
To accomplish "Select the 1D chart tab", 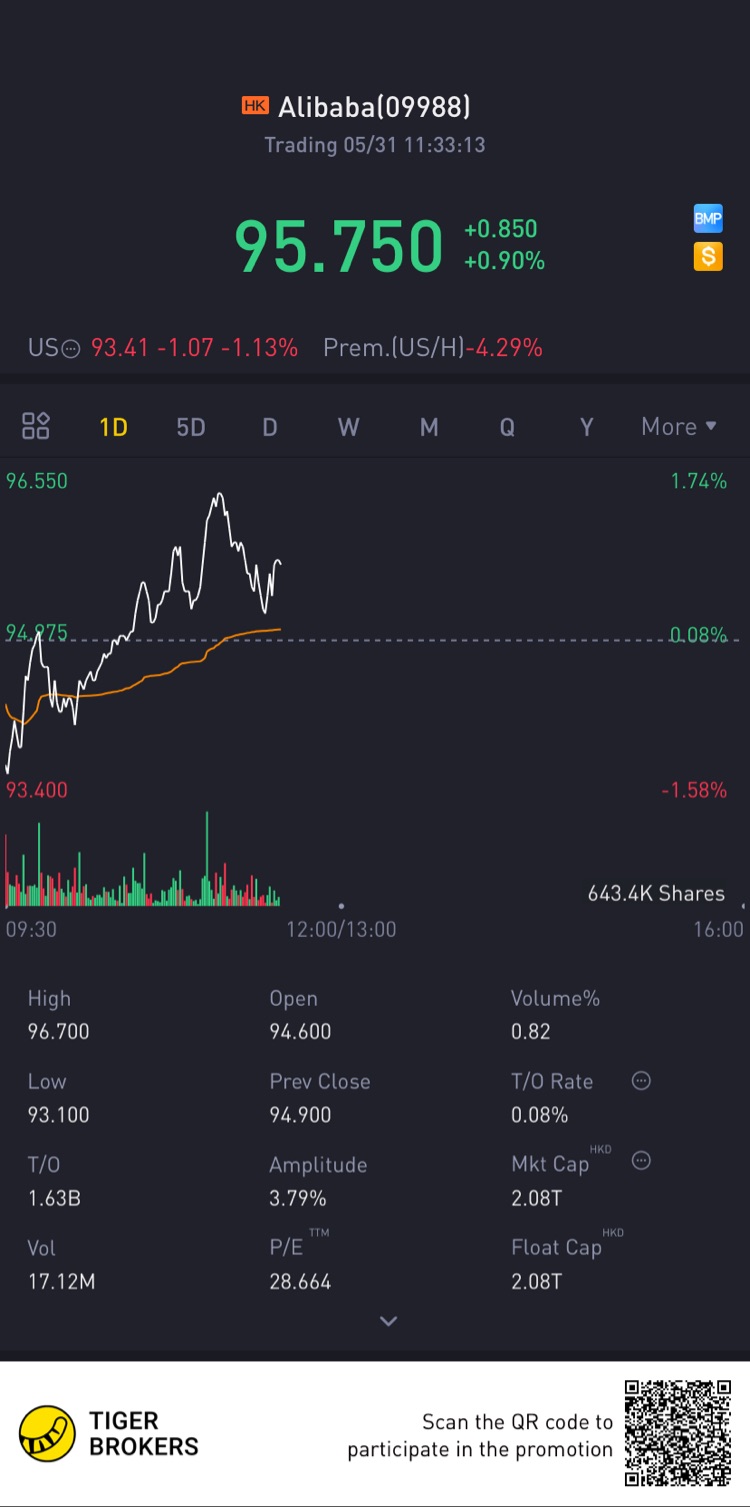I will pos(113,427).
